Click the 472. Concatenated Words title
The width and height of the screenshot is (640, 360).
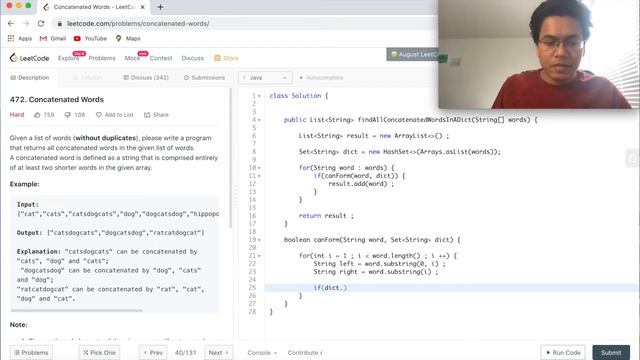[x=57, y=100]
